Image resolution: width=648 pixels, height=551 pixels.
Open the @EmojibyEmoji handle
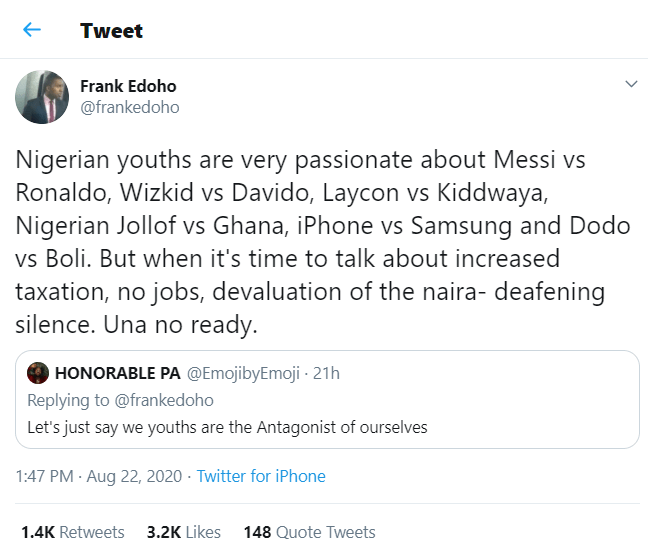pos(243,374)
